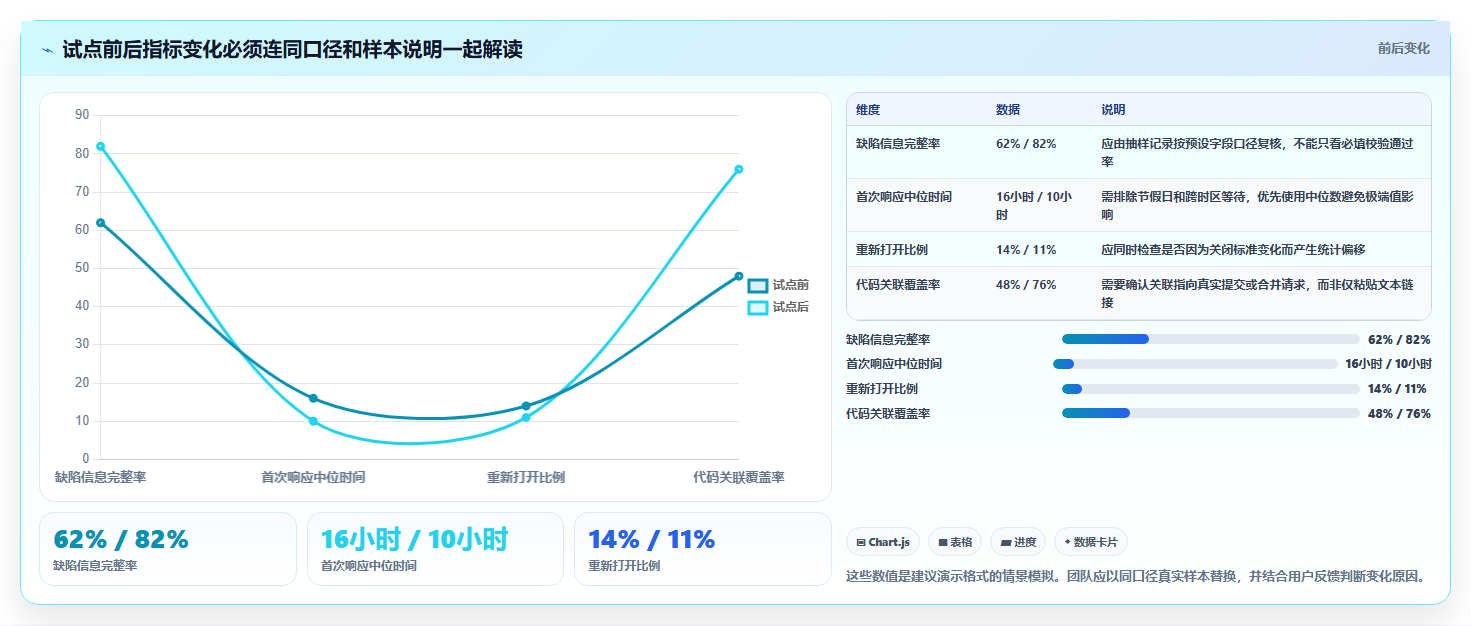Select the 首次响应中位时间 progress bar
Screen dimensions: 1471x626
1195,364
